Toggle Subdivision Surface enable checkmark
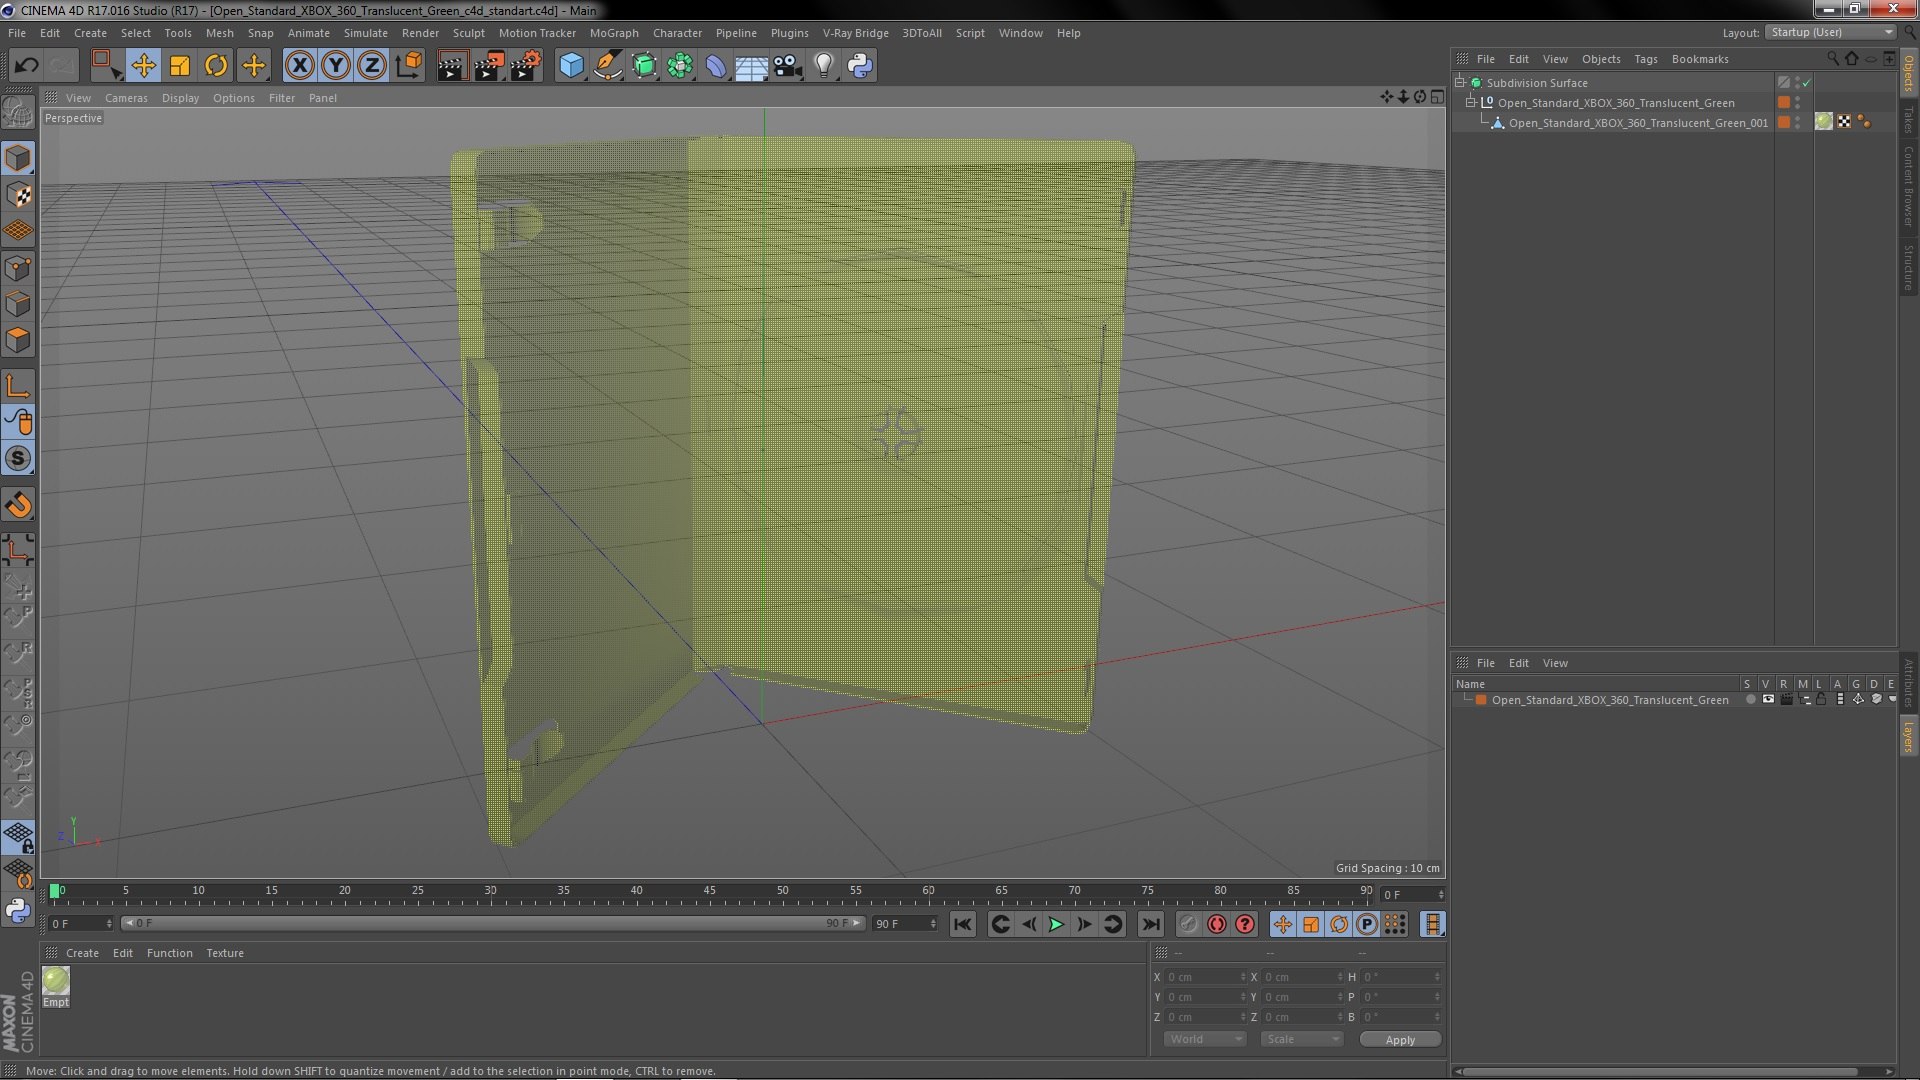Viewport: 1920px width, 1080px height. coord(1807,83)
